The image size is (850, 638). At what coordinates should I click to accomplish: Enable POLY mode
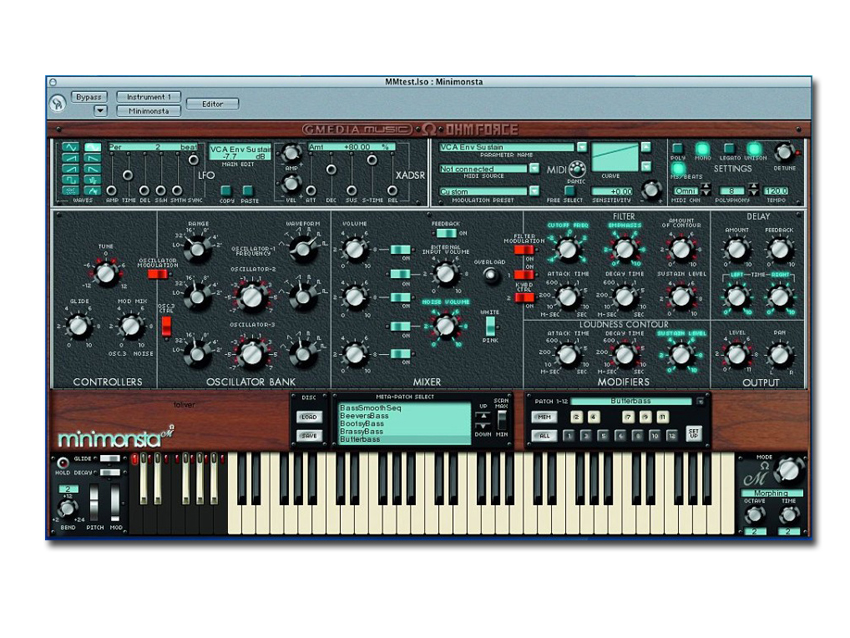point(677,148)
